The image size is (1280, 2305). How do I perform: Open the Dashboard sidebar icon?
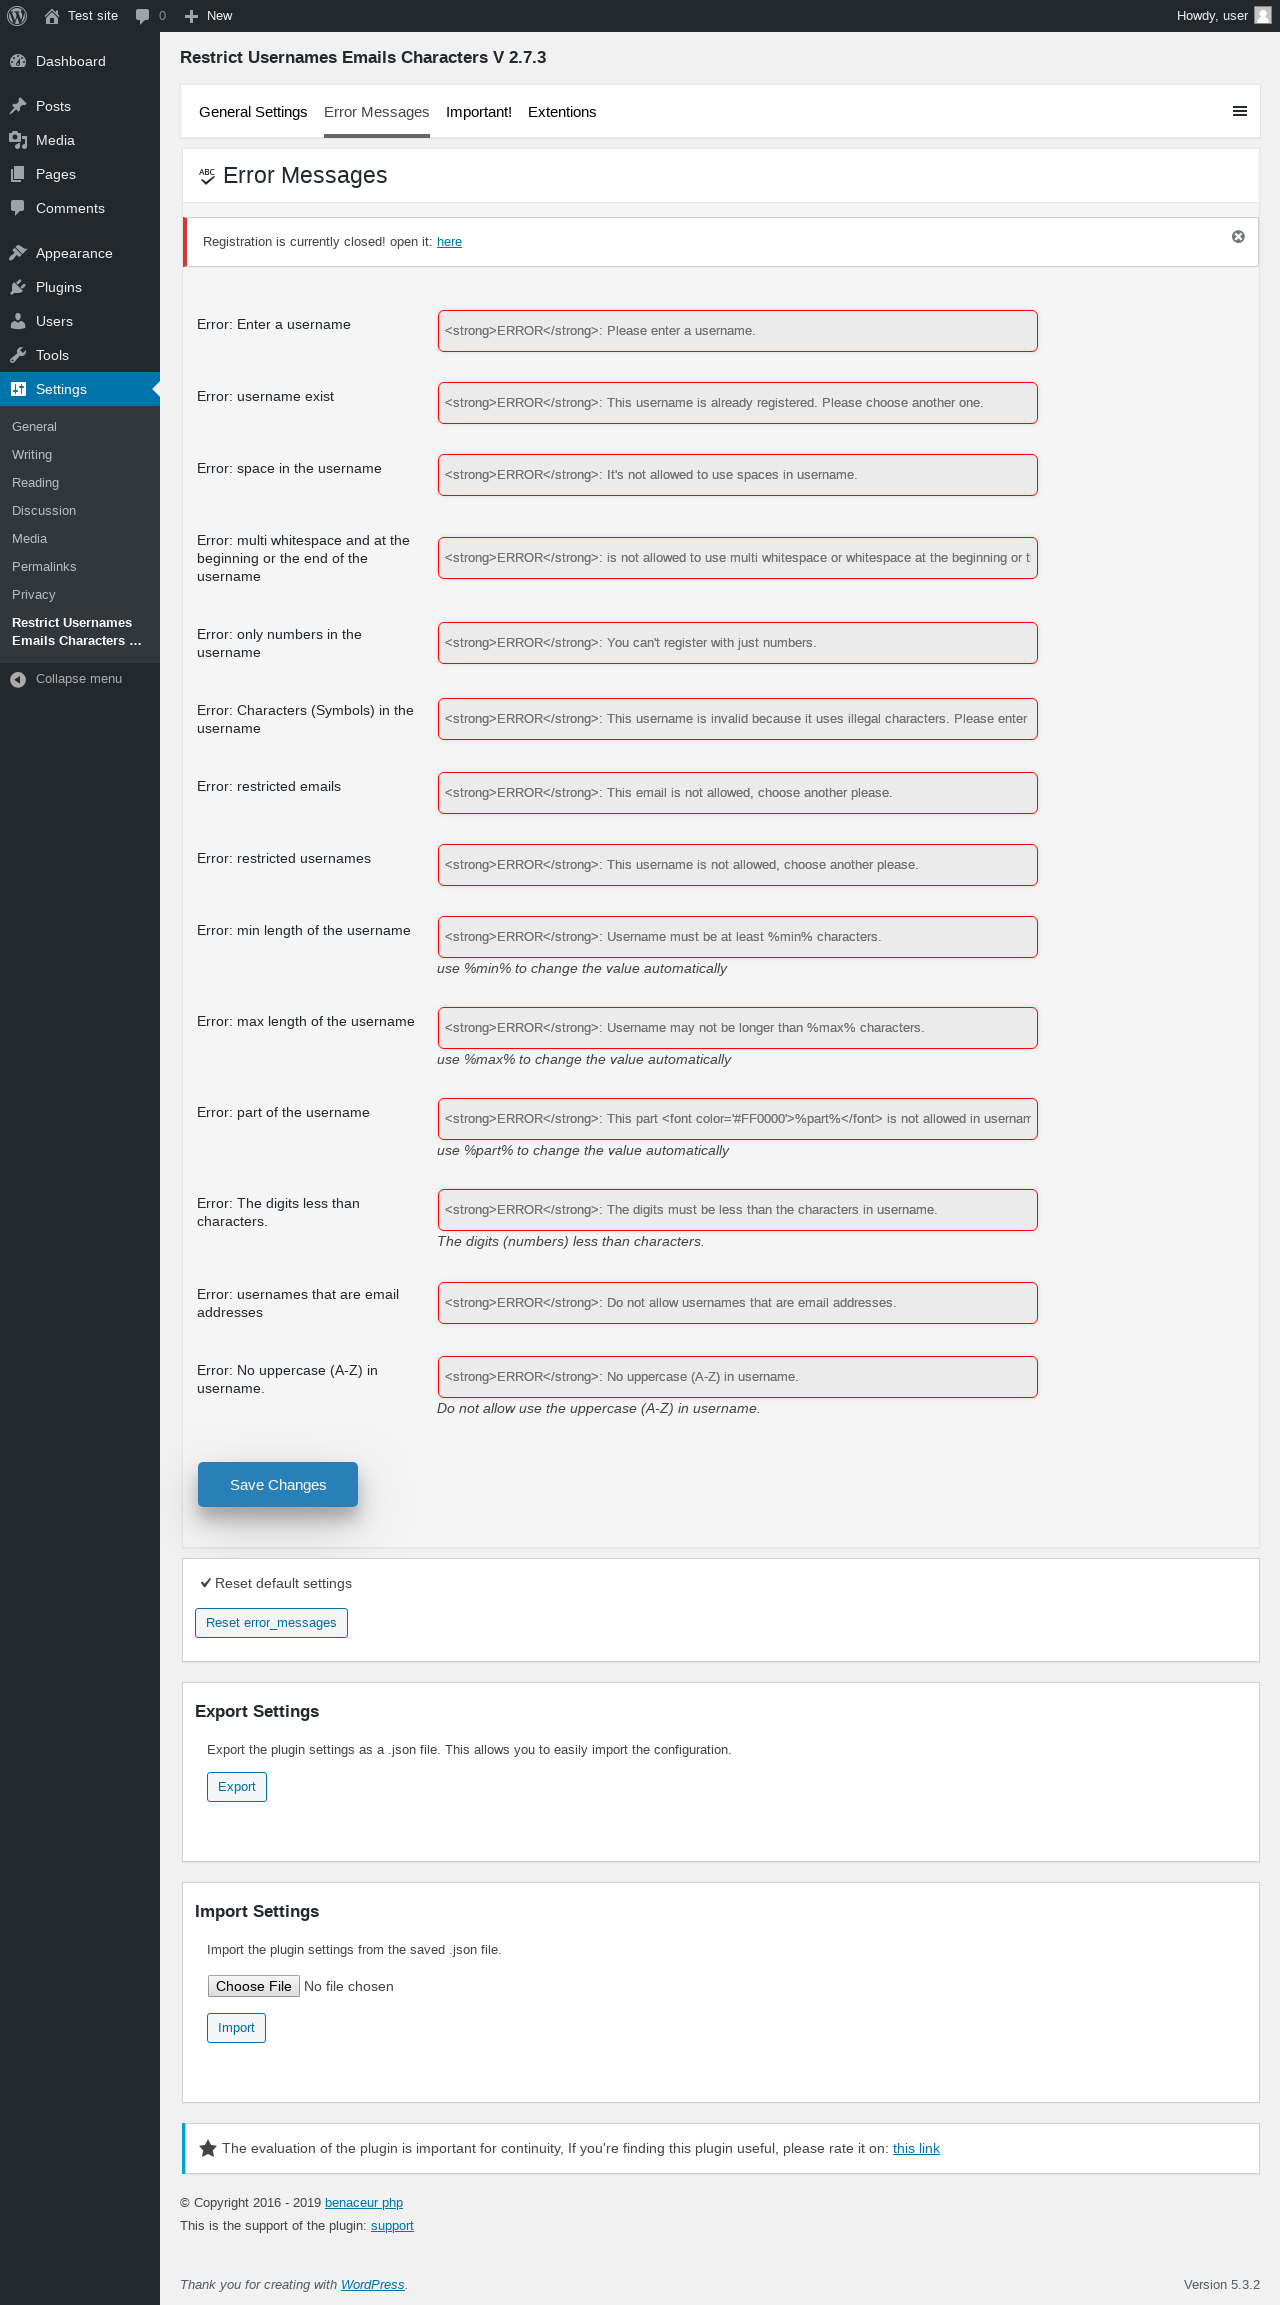coord(18,61)
